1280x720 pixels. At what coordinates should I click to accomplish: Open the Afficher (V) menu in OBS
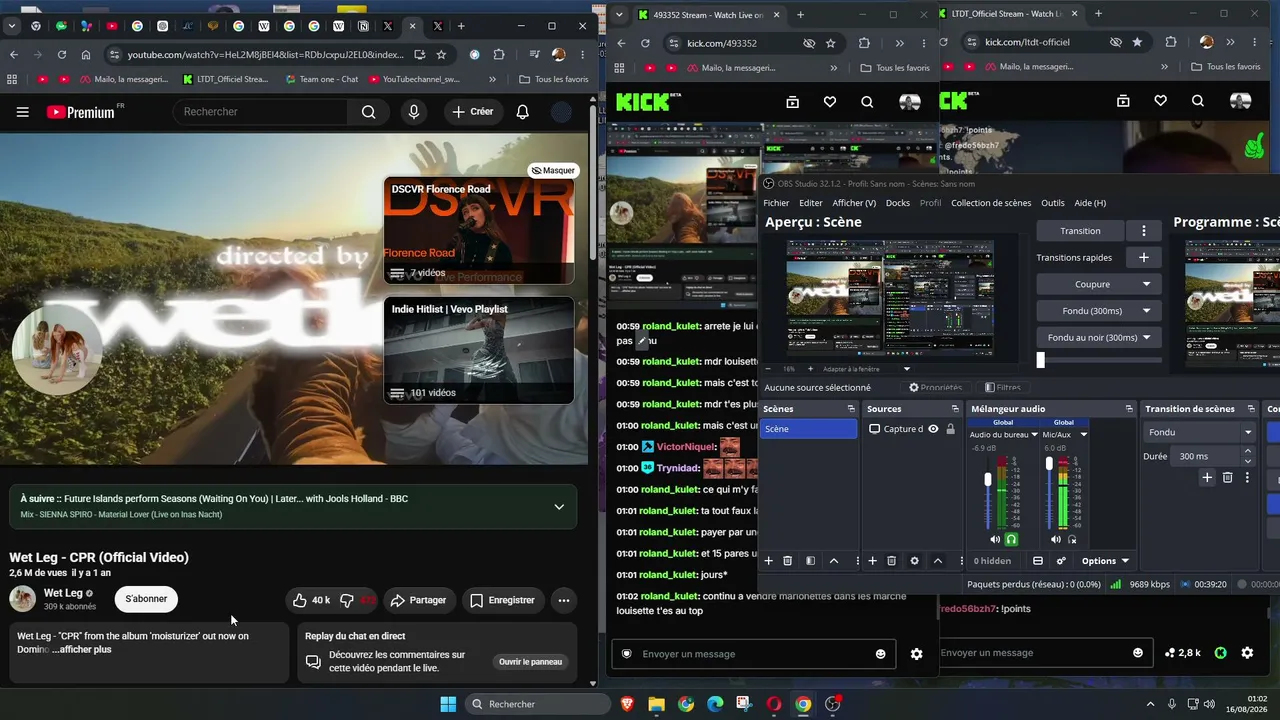tap(854, 203)
